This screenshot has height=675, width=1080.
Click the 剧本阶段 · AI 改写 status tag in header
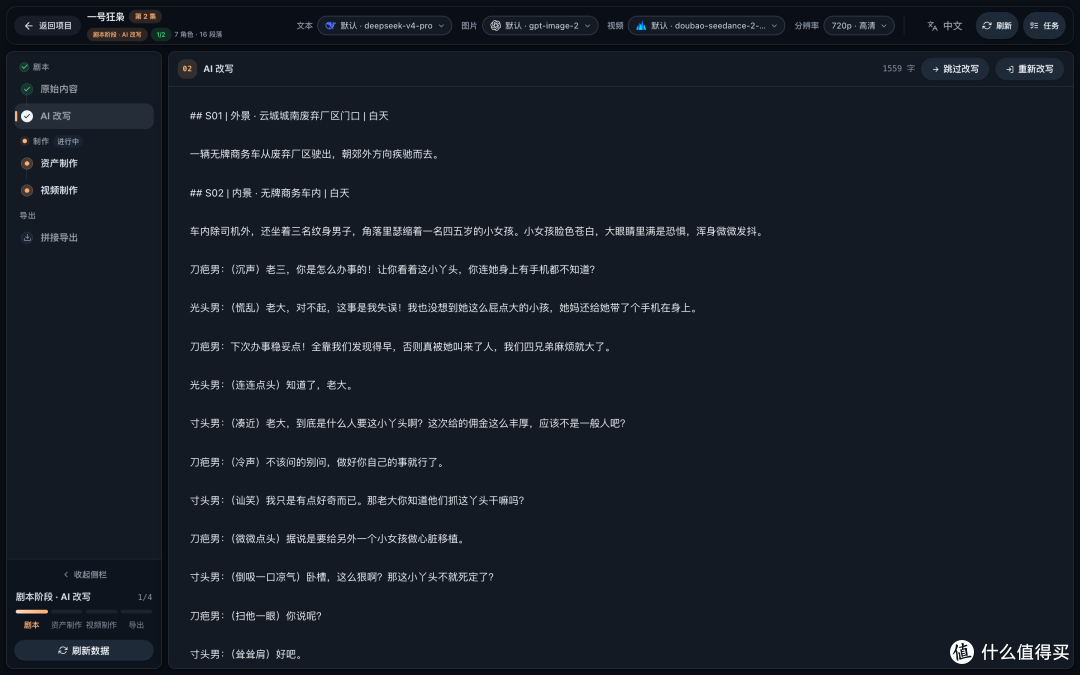pos(117,34)
